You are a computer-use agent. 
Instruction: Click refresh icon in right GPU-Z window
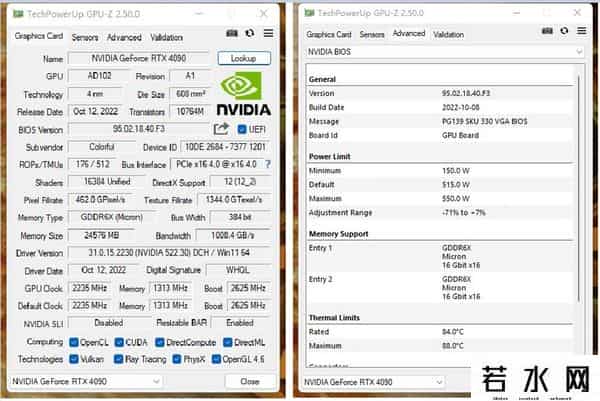tap(564, 31)
